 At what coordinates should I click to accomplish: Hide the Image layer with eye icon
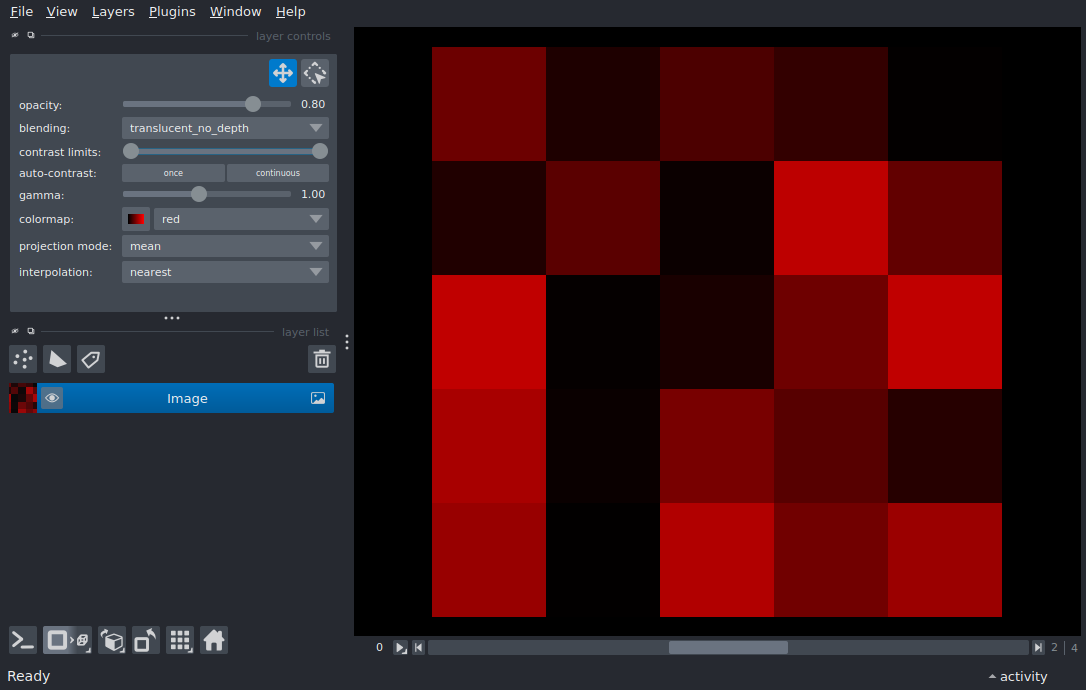point(52,398)
